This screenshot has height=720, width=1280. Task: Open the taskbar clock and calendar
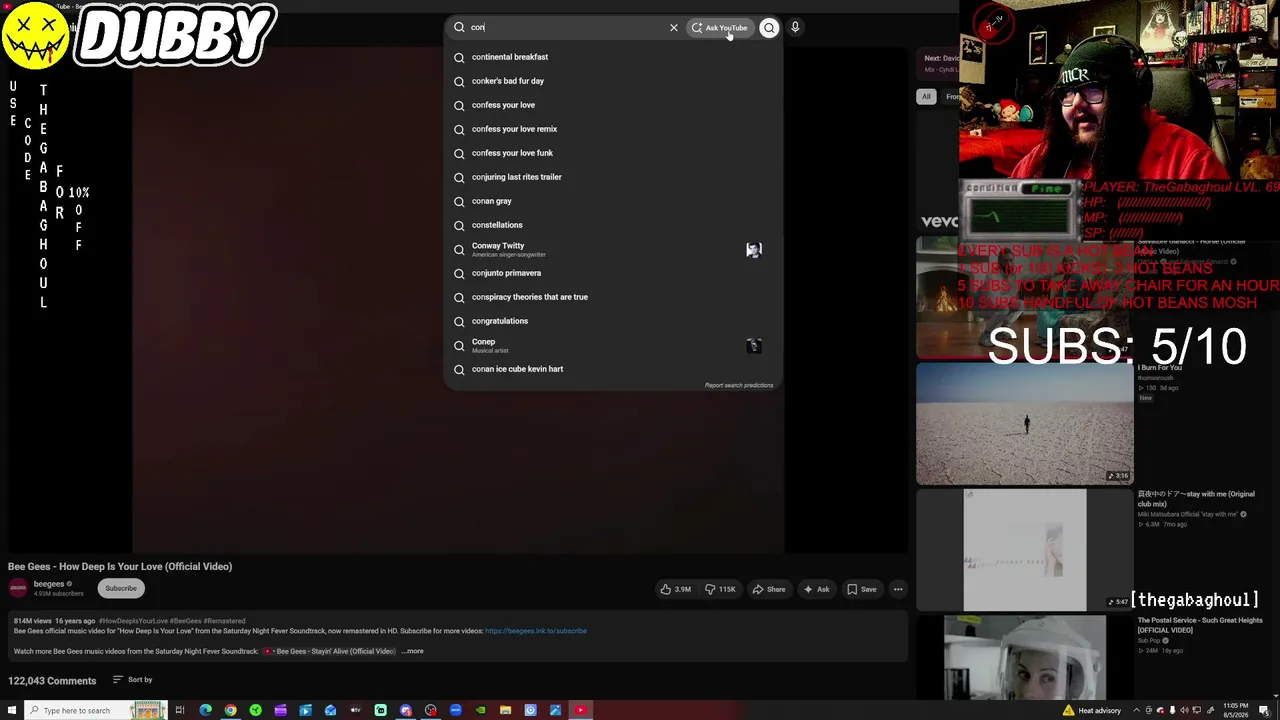click(1235, 710)
